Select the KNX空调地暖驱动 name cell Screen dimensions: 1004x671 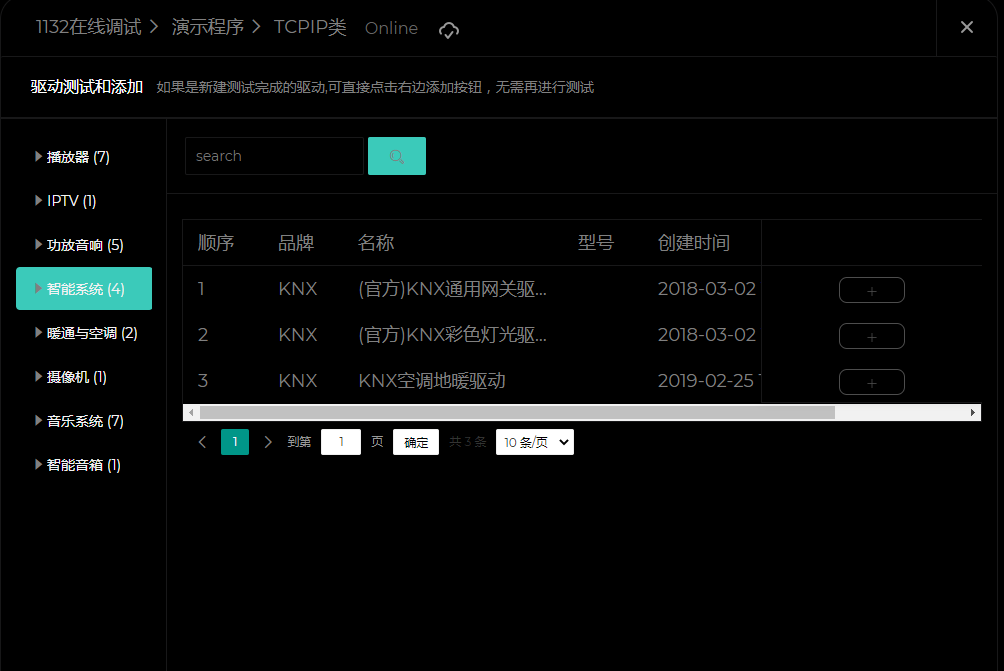pyautogui.click(x=432, y=381)
